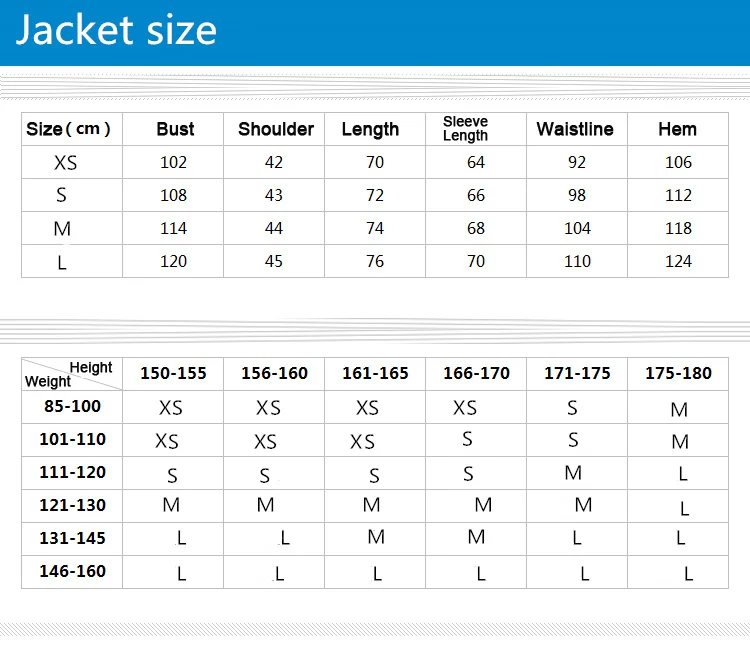750x652 pixels.
Task: Click M for weight 85-100, height 175-180
Action: pyautogui.click(x=679, y=409)
